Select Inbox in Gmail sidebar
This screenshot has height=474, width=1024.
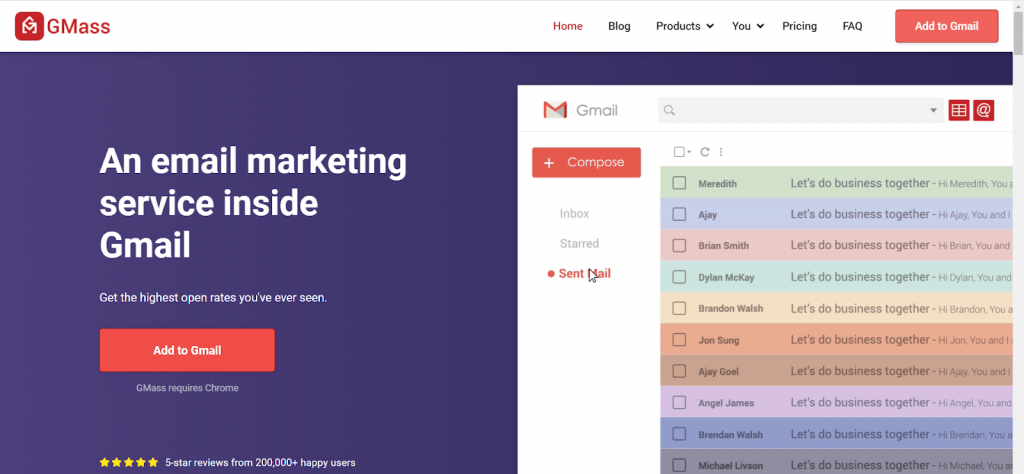coord(574,213)
